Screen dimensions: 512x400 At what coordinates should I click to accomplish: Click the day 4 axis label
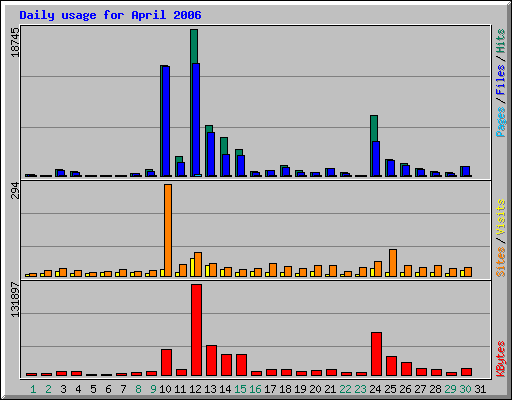click(78, 389)
